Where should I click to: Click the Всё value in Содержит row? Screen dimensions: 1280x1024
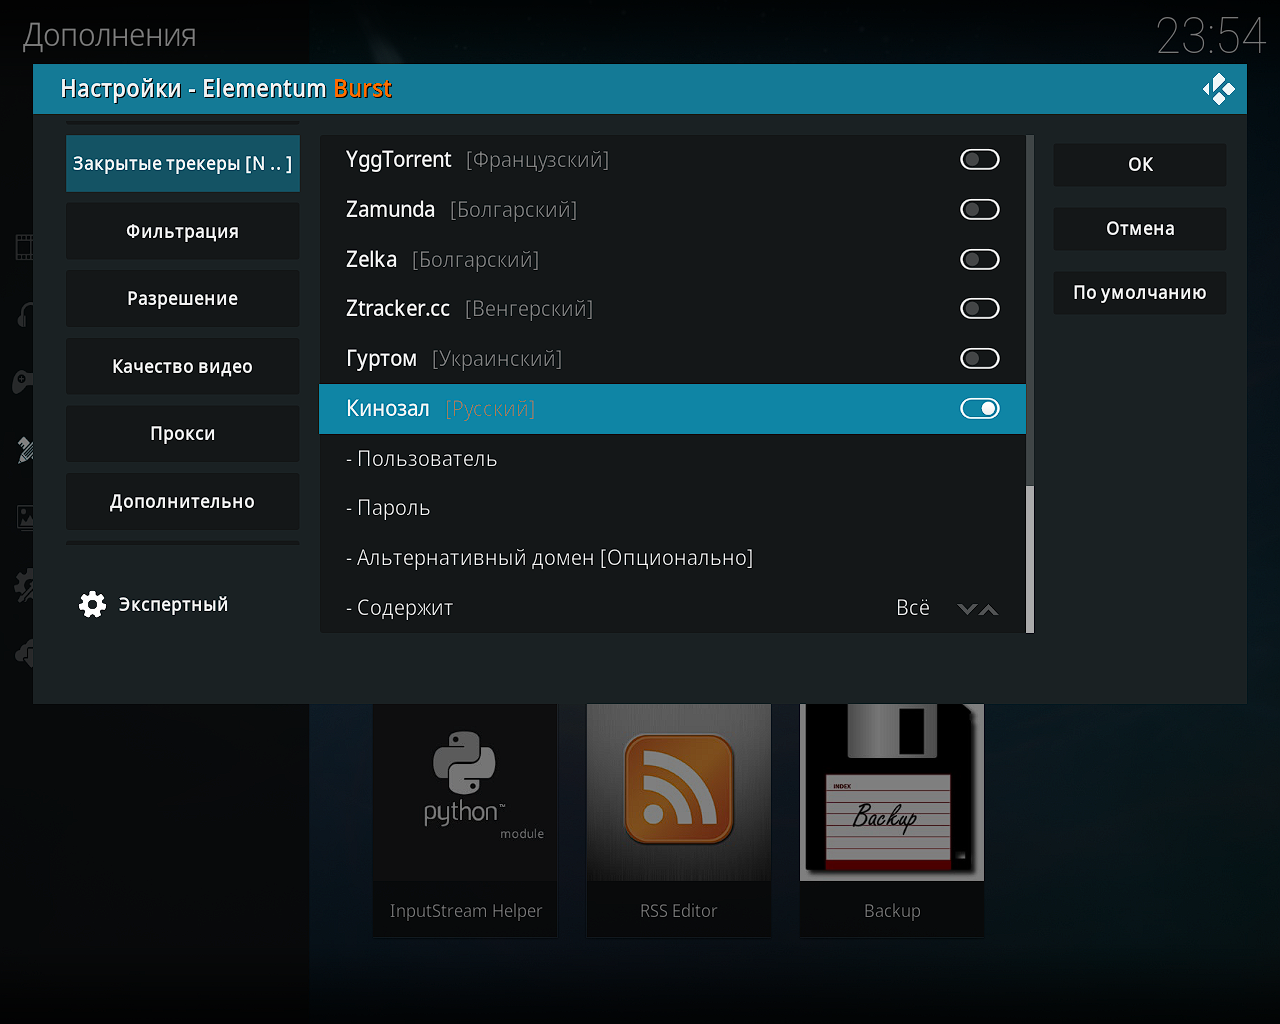coord(913,608)
